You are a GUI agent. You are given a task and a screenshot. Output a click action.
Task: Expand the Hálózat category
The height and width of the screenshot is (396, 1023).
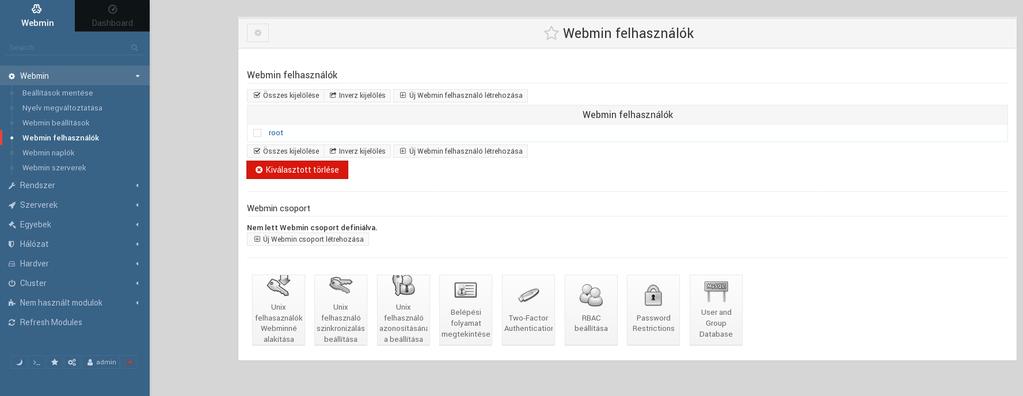point(74,244)
